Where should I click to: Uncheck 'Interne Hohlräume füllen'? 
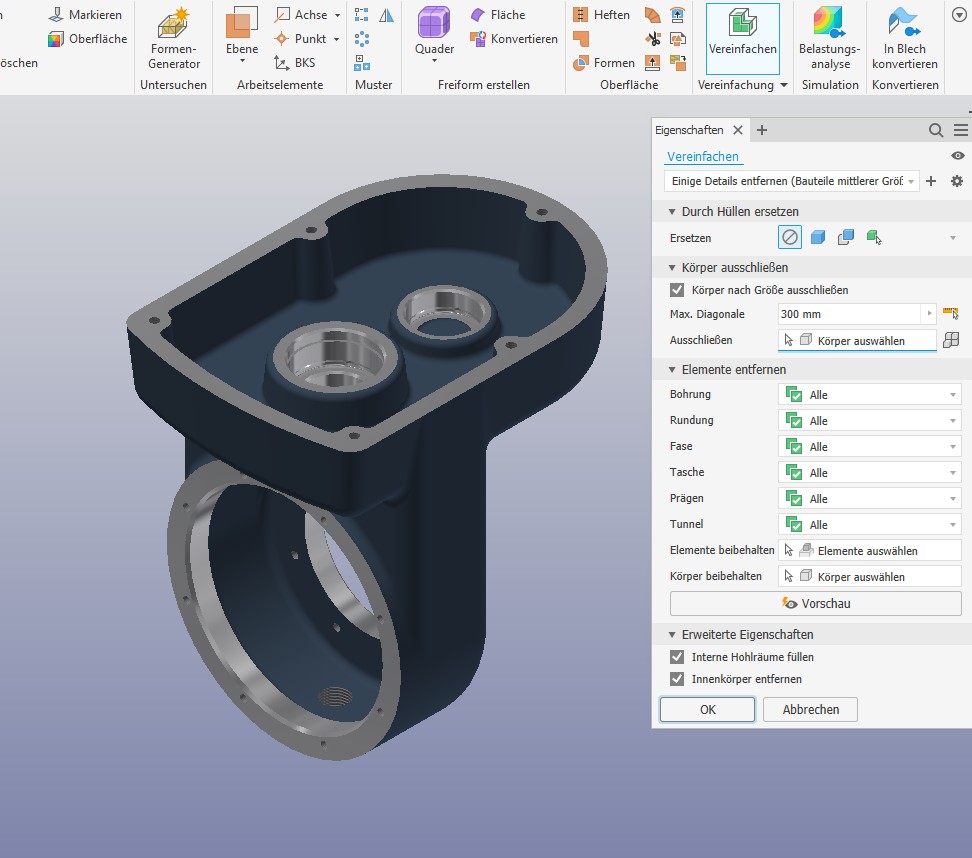[678, 657]
